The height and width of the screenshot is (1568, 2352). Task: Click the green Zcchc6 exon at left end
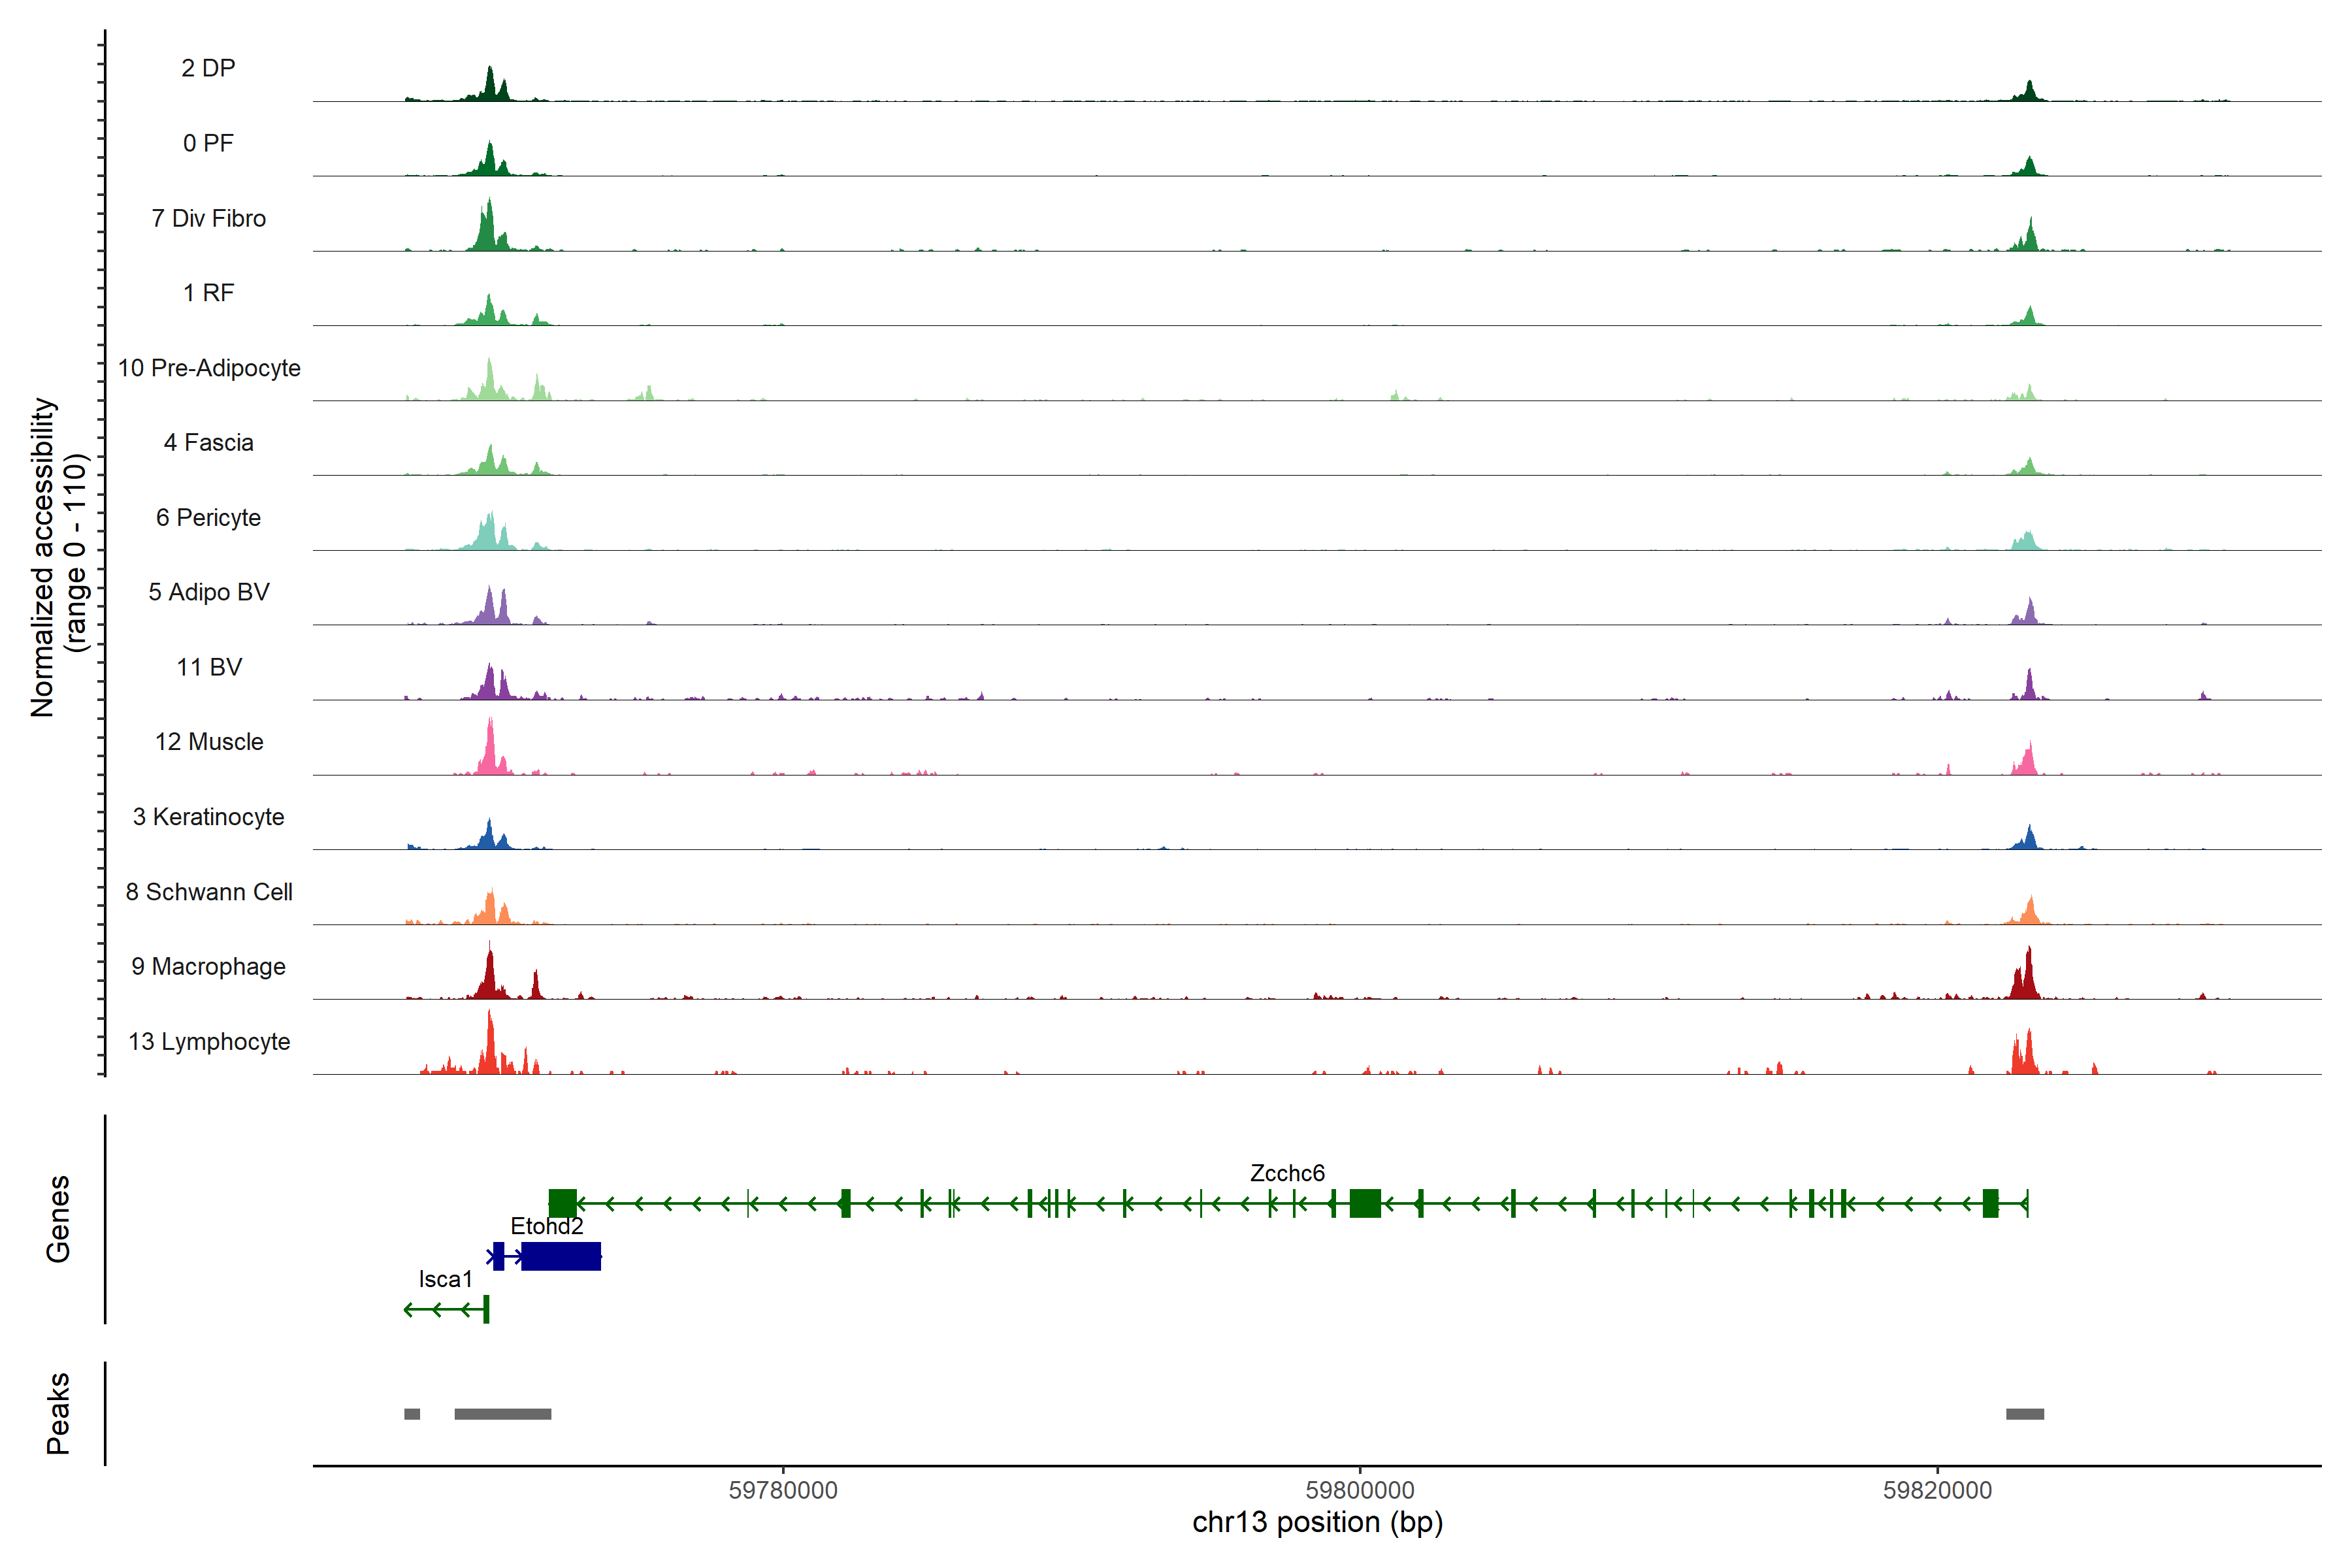pyautogui.click(x=562, y=1203)
